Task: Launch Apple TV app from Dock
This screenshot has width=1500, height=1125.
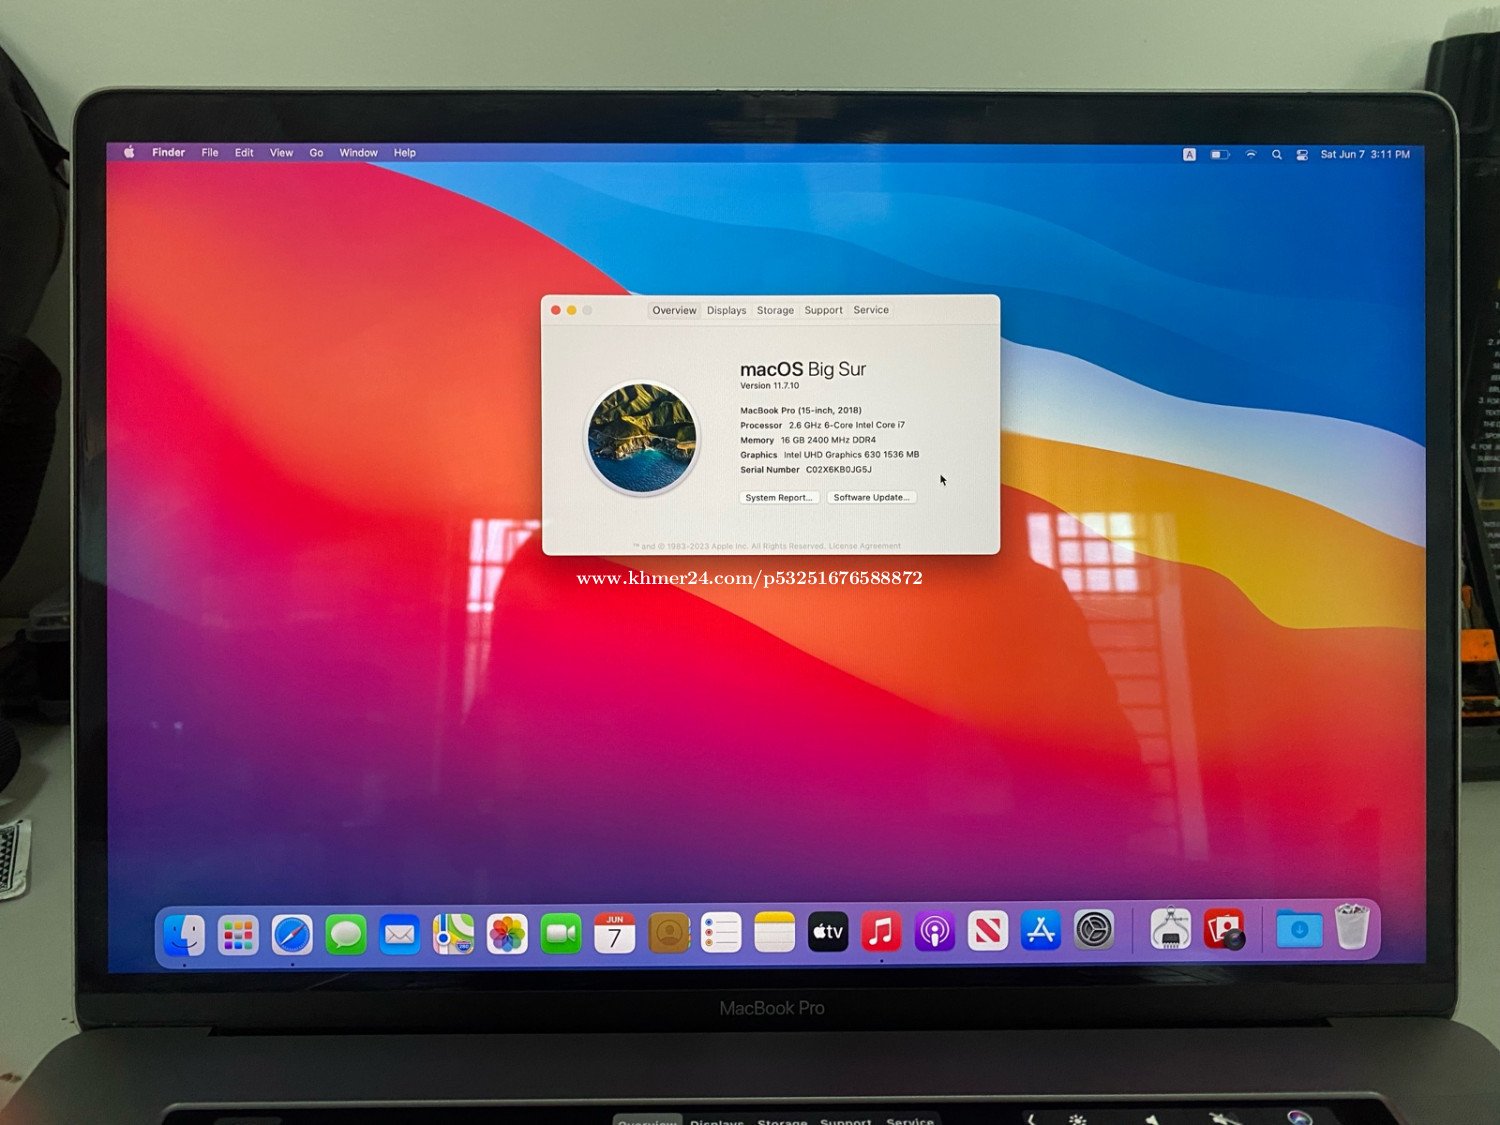Action: click(x=828, y=932)
